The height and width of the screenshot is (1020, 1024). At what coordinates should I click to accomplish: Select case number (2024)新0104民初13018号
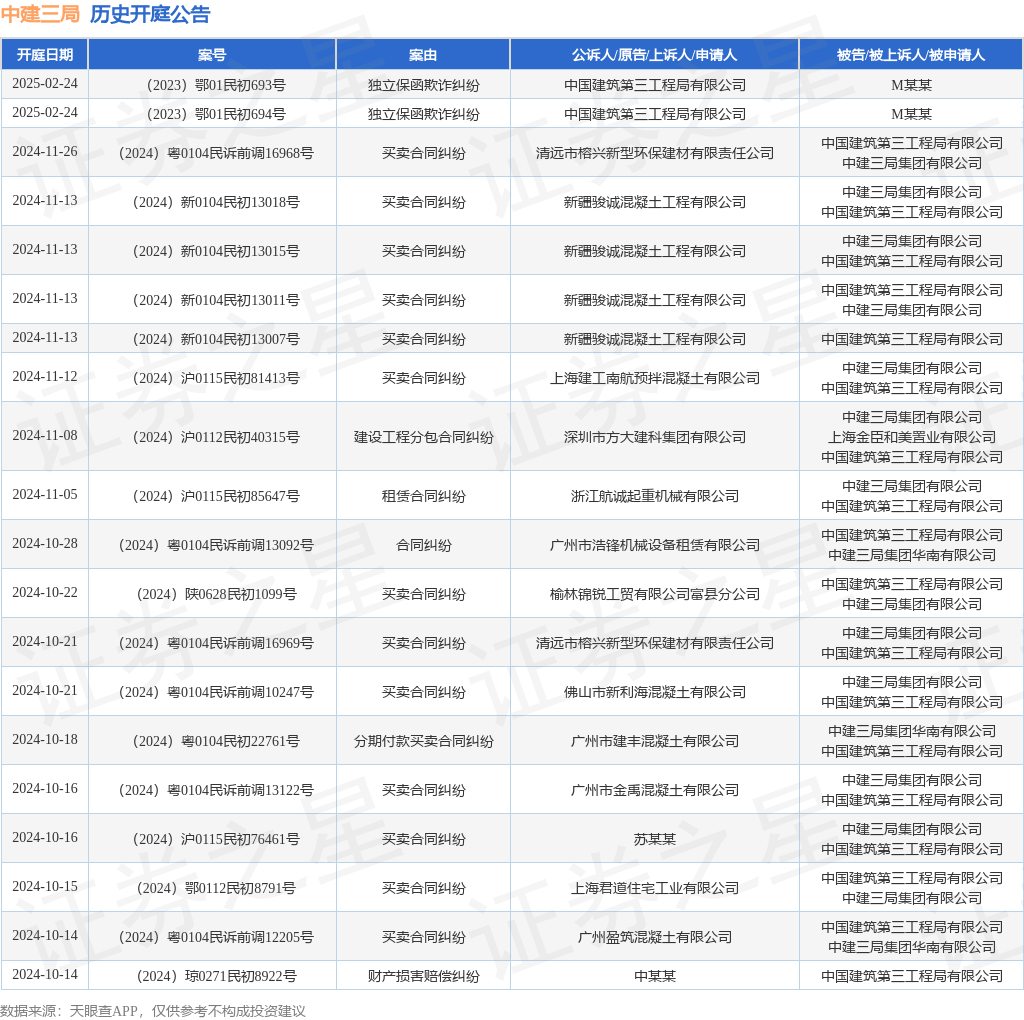(x=216, y=202)
